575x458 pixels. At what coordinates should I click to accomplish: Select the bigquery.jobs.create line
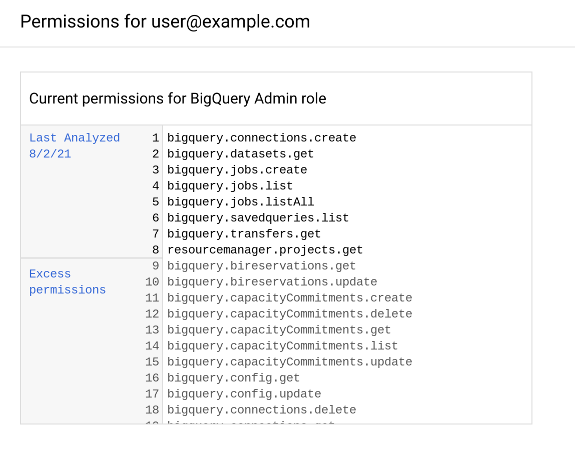(x=237, y=170)
